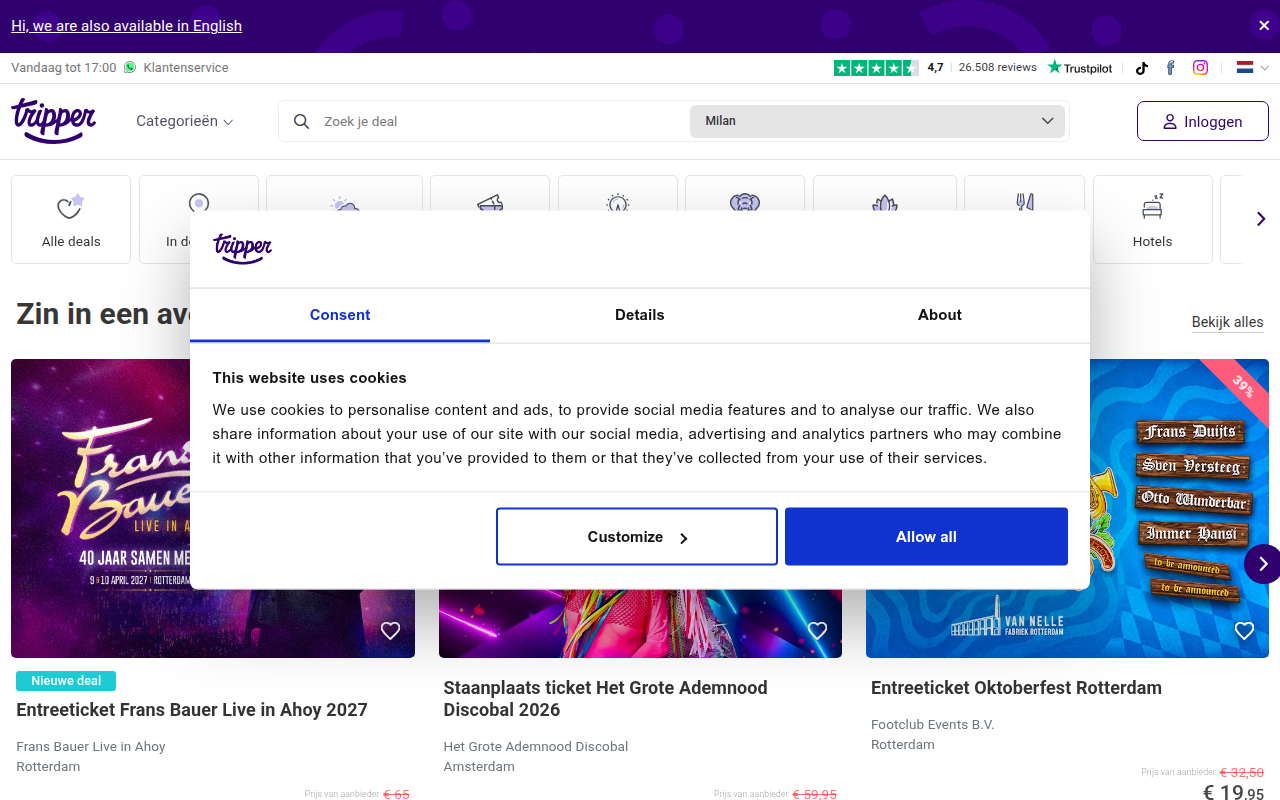Click the € 19.95 price

tap(1233, 793)
